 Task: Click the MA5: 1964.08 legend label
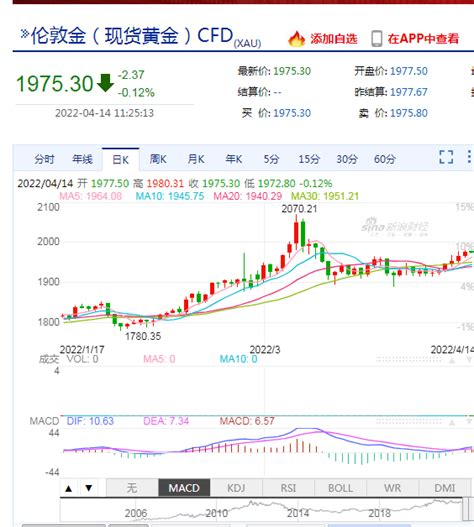(90, 196)
